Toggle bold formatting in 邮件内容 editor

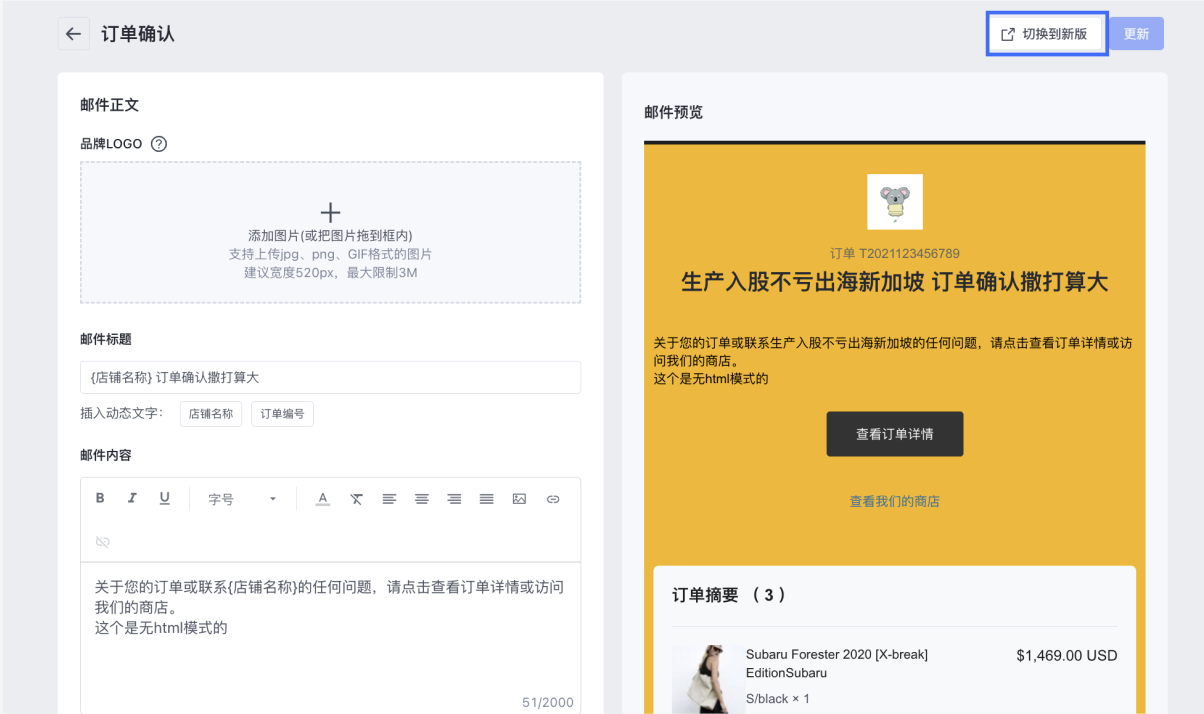100,499
